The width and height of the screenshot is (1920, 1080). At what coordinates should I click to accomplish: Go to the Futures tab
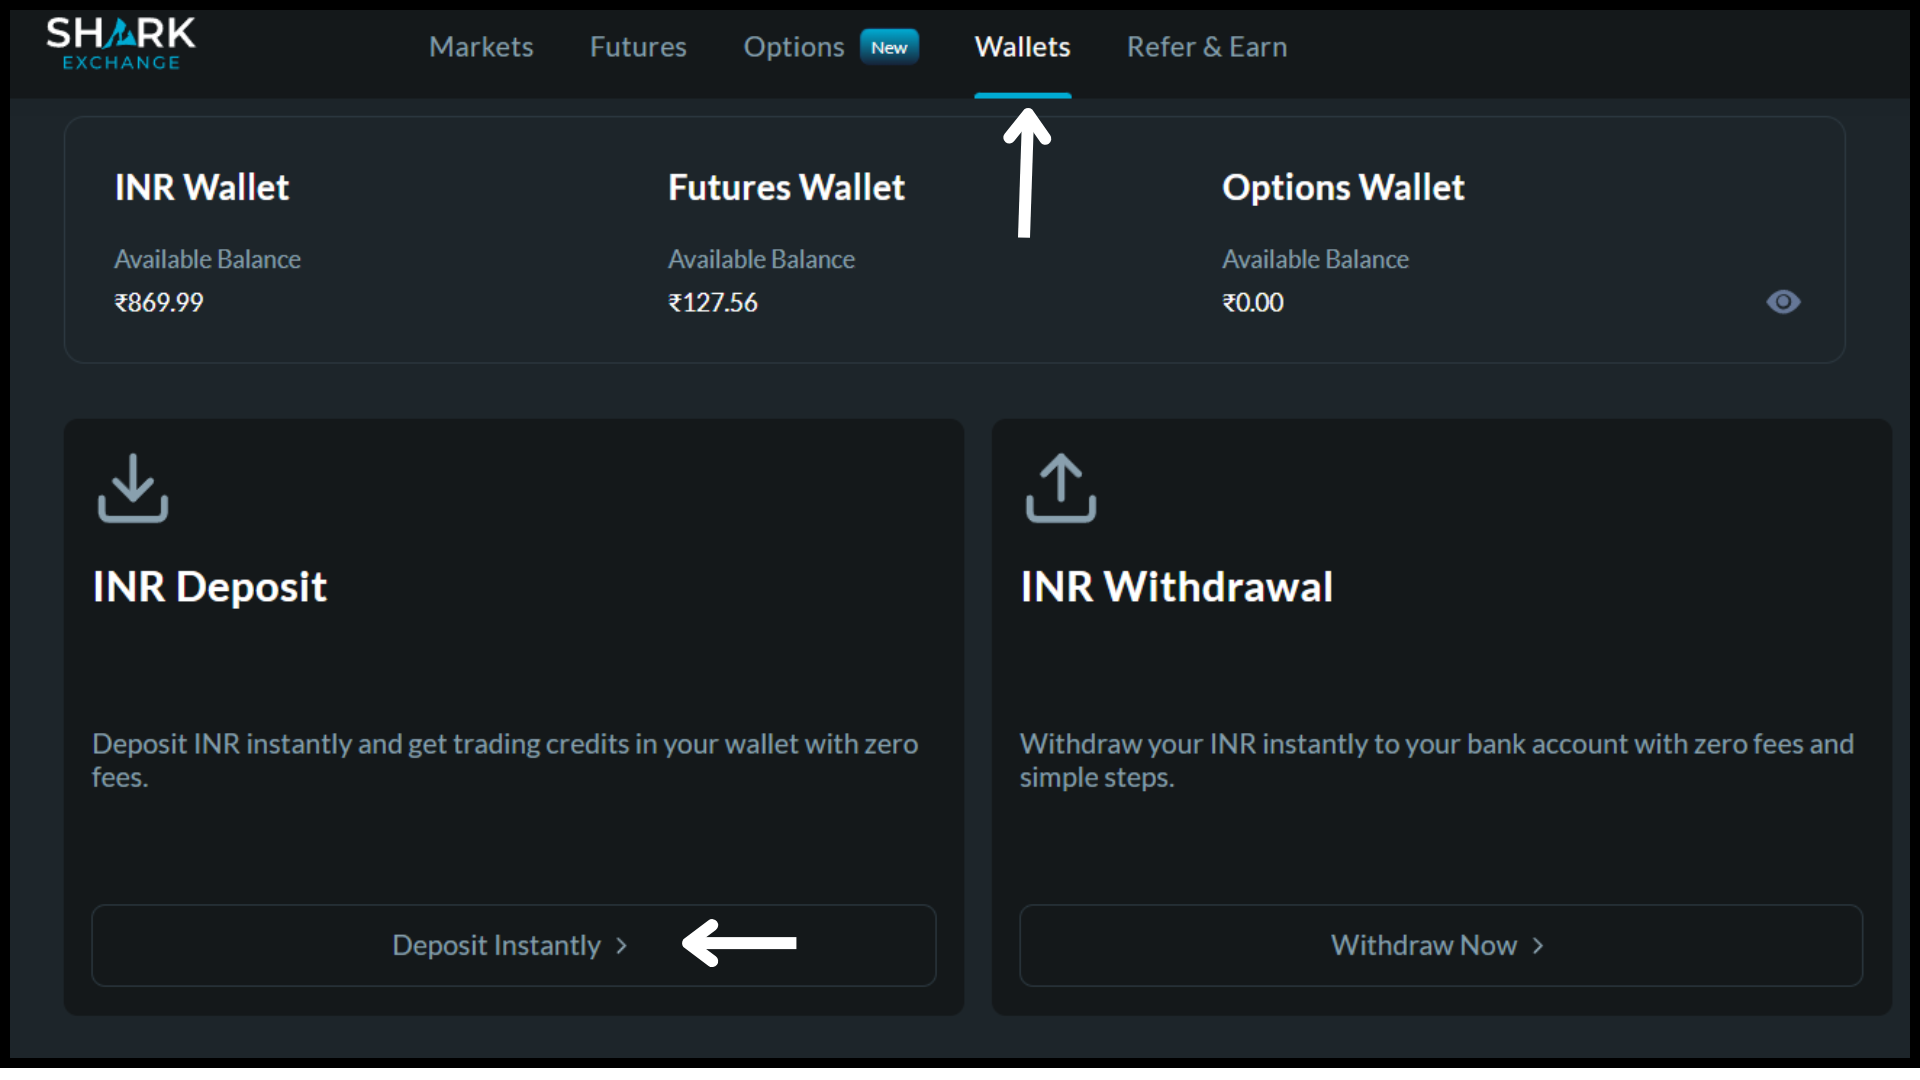coord(638,47)
